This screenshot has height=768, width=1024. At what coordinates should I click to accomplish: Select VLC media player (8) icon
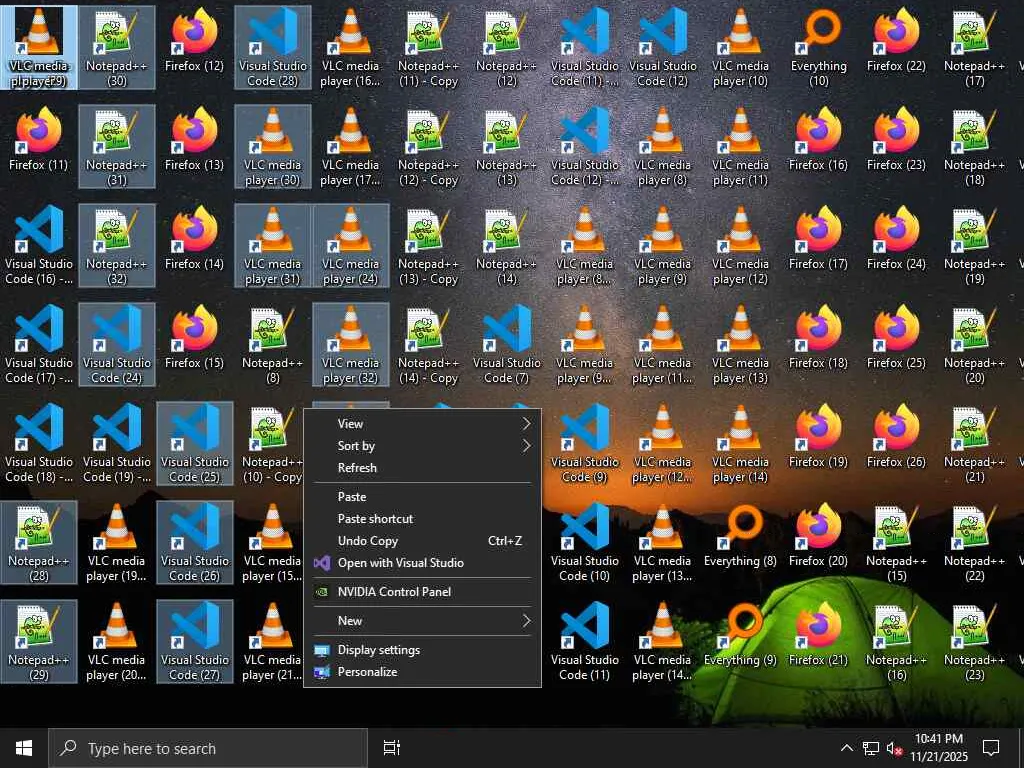tap(662, 146)
